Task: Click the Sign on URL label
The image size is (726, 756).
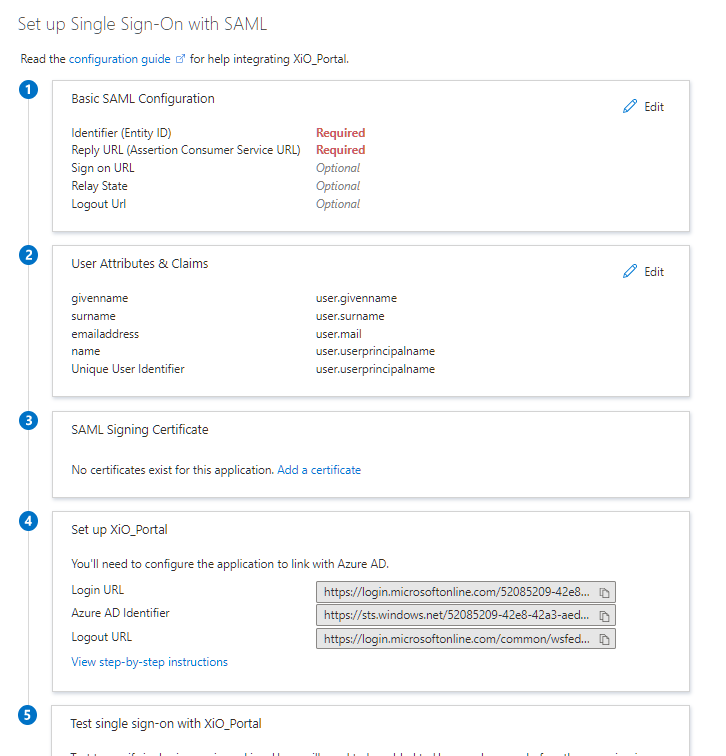Action: pyautogui.click(x=103, y=168)
